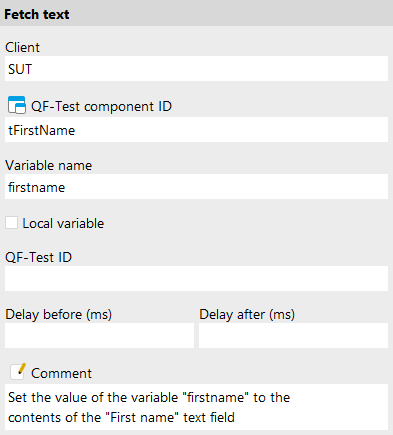Click the QF-Test ID label

(x=39, y=257)
